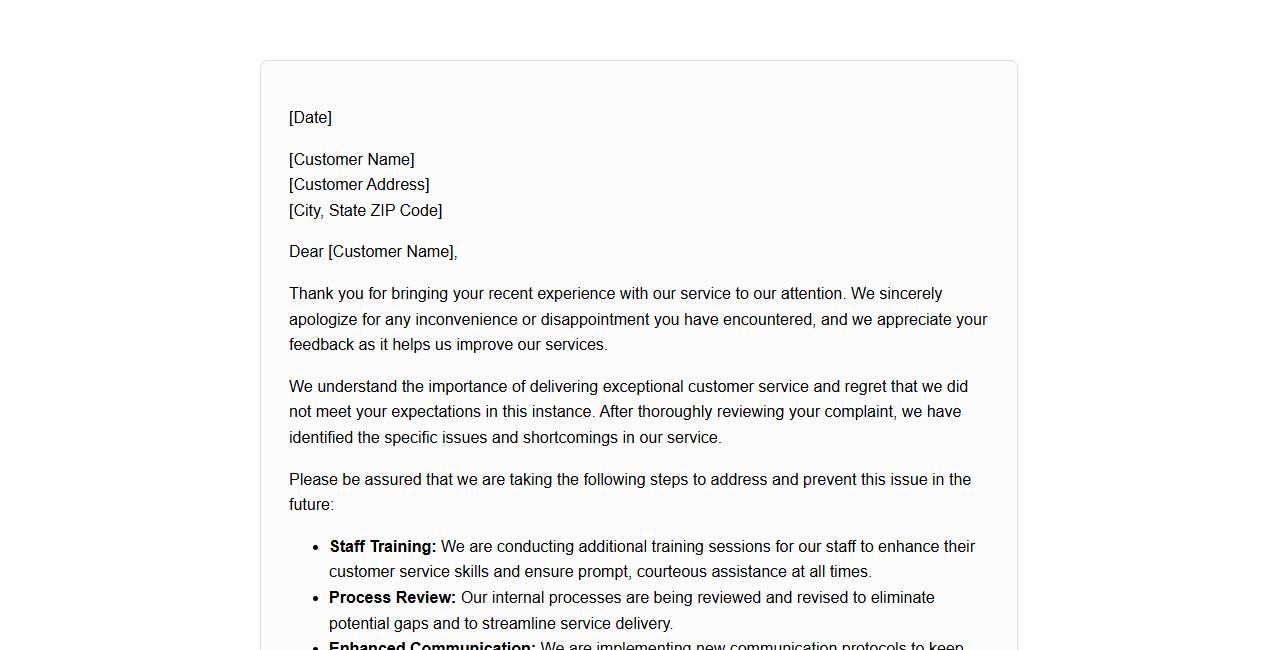Click [Customer Name] in the address block
The width and height of the screenshot is (1278, 650).
click(351, 160)
